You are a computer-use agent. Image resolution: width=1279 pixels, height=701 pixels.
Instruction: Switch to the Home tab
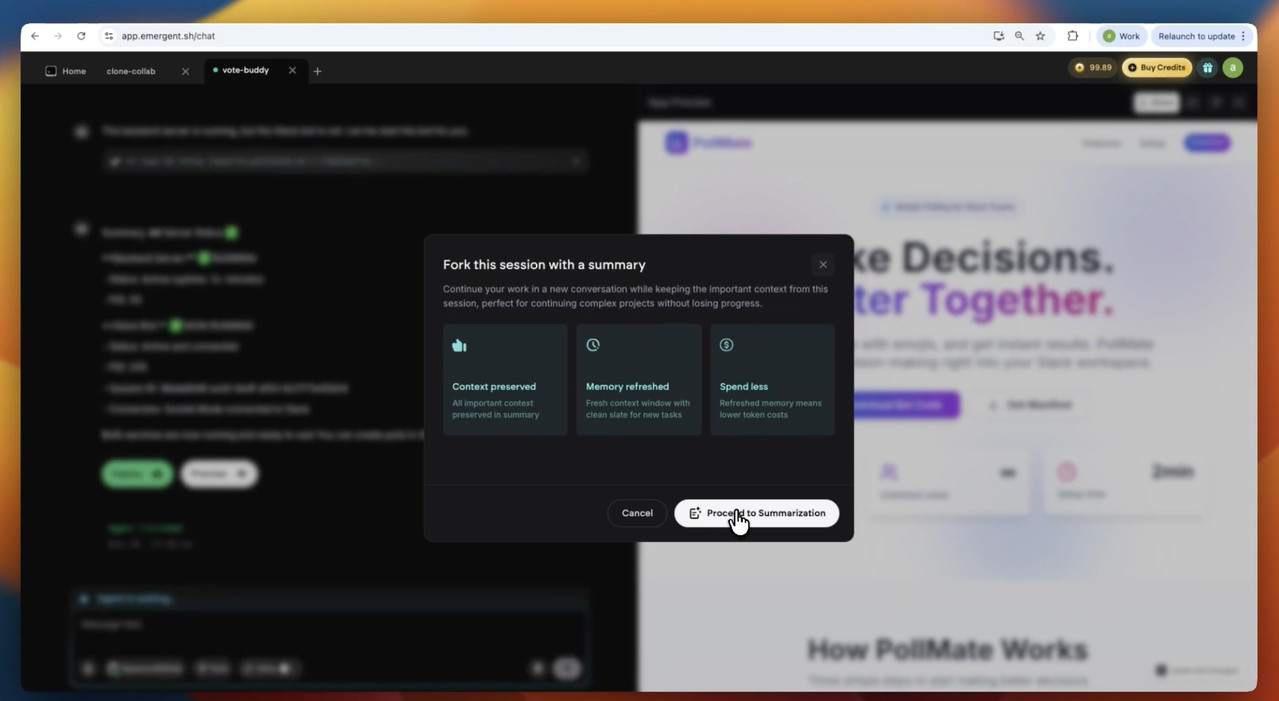pyautogui.click(x=66, y=71)
